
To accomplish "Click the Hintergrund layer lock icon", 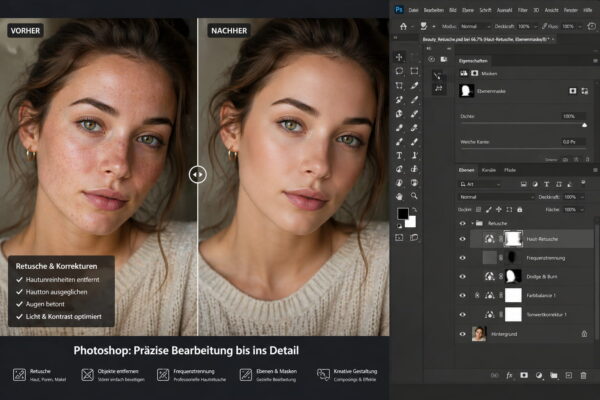I will tap(584, 334).
